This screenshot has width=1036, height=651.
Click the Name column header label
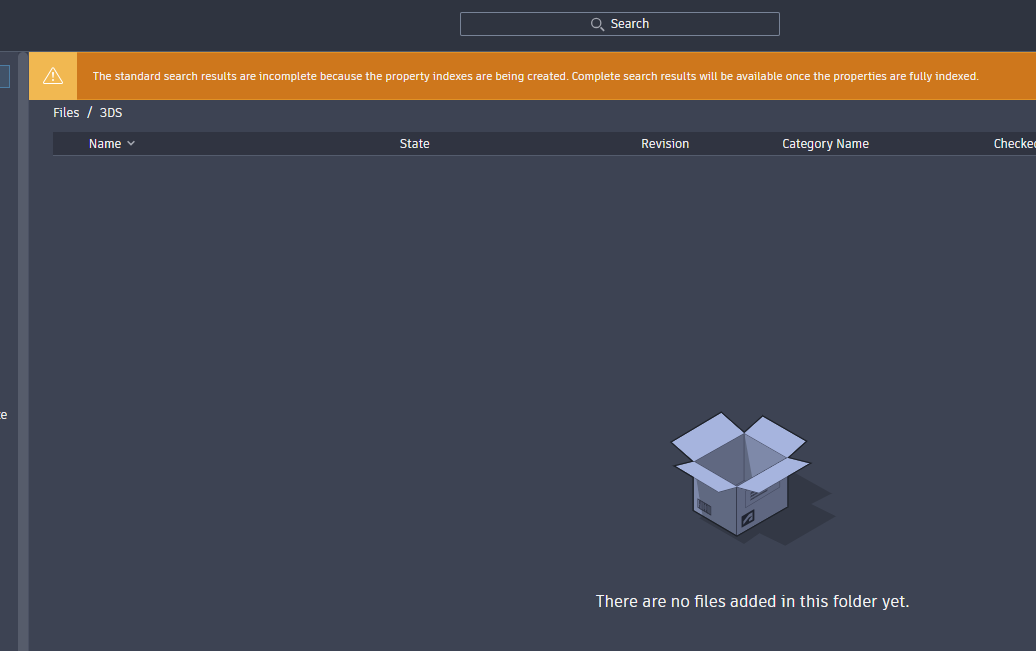click(103, 143)
